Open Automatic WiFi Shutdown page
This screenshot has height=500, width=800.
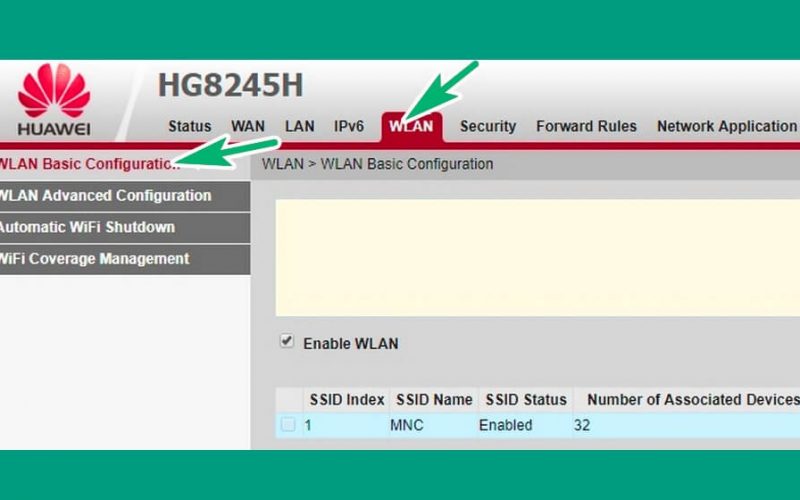coord(125,228)
